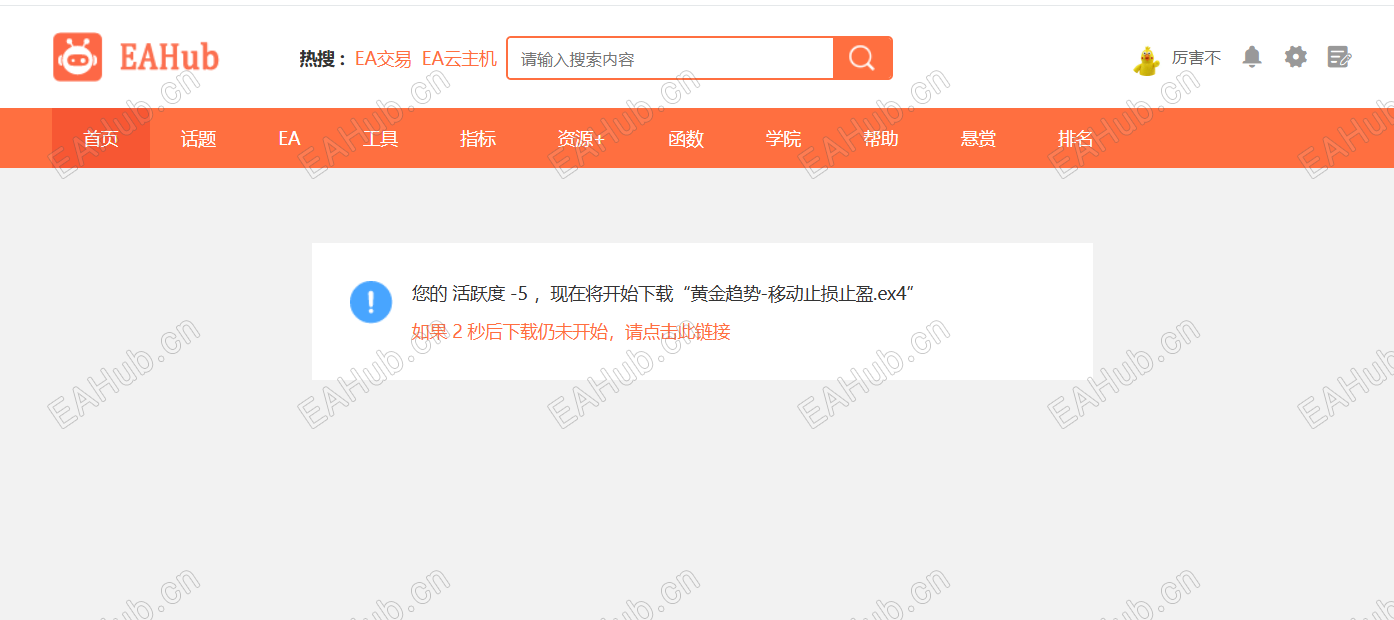Click the write post edit icon
The image size is (1394, 620).
(x=1339, y=57)
